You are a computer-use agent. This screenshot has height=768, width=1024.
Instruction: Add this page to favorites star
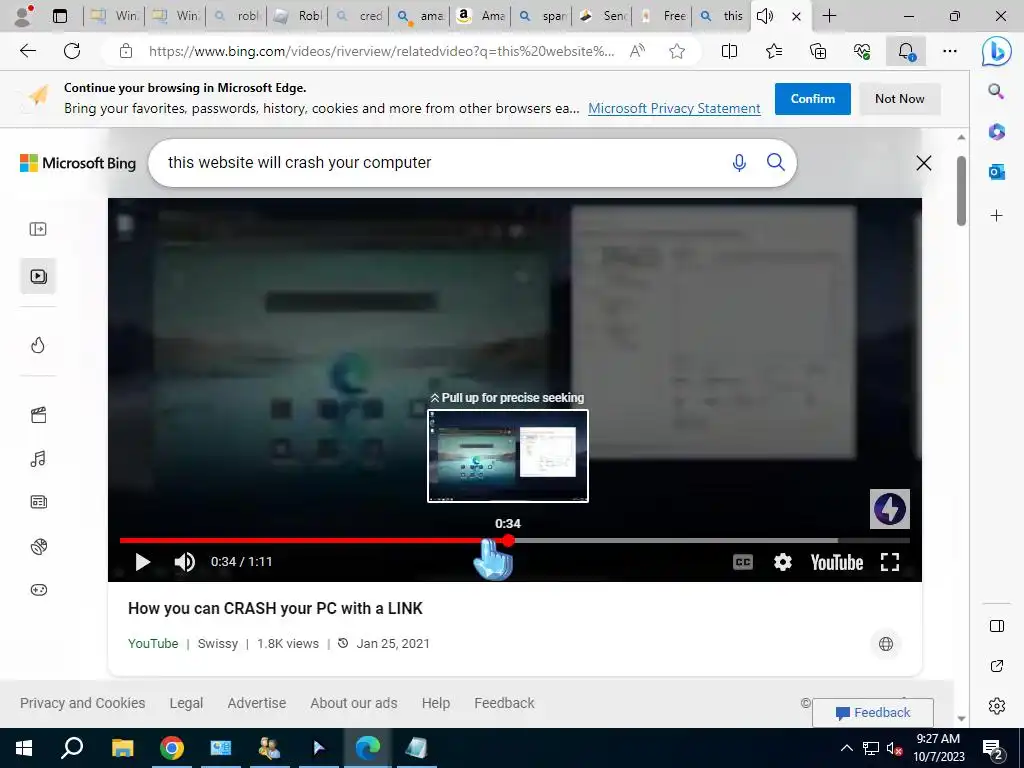(x=677, y=51)
